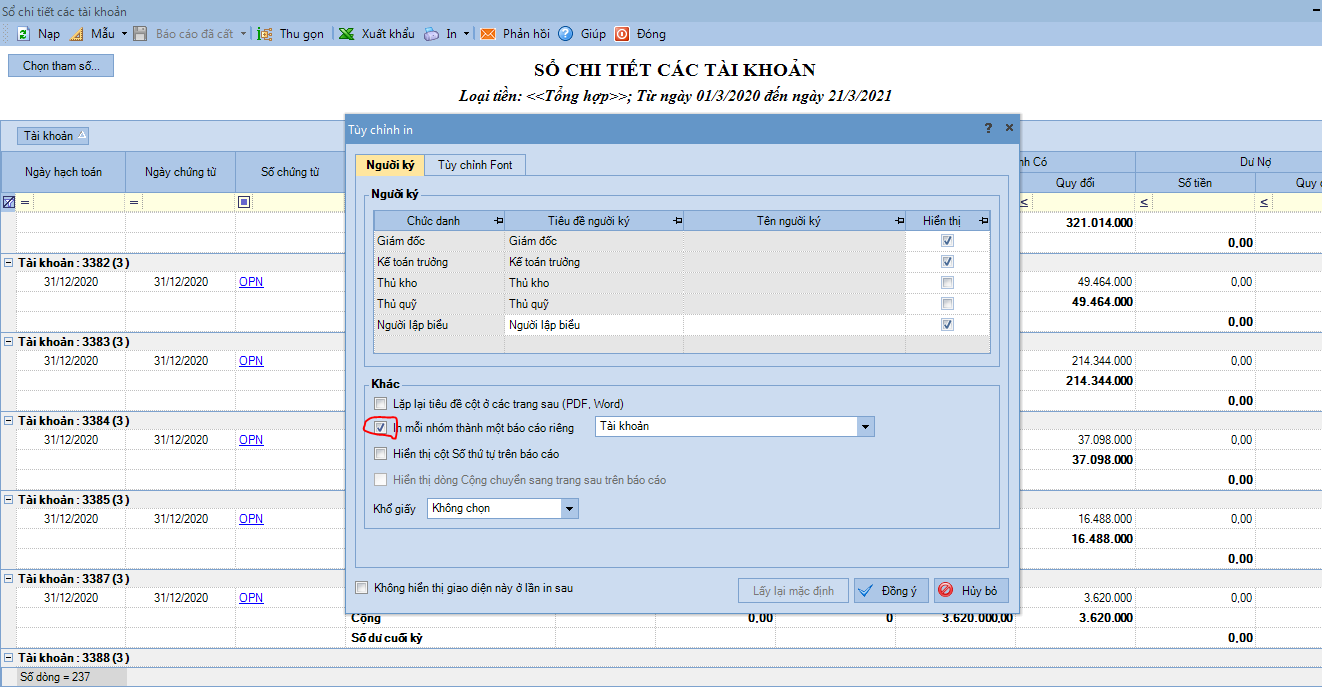Open the Mẫu template icon
1322x687 pixels.
pos(76,34)
